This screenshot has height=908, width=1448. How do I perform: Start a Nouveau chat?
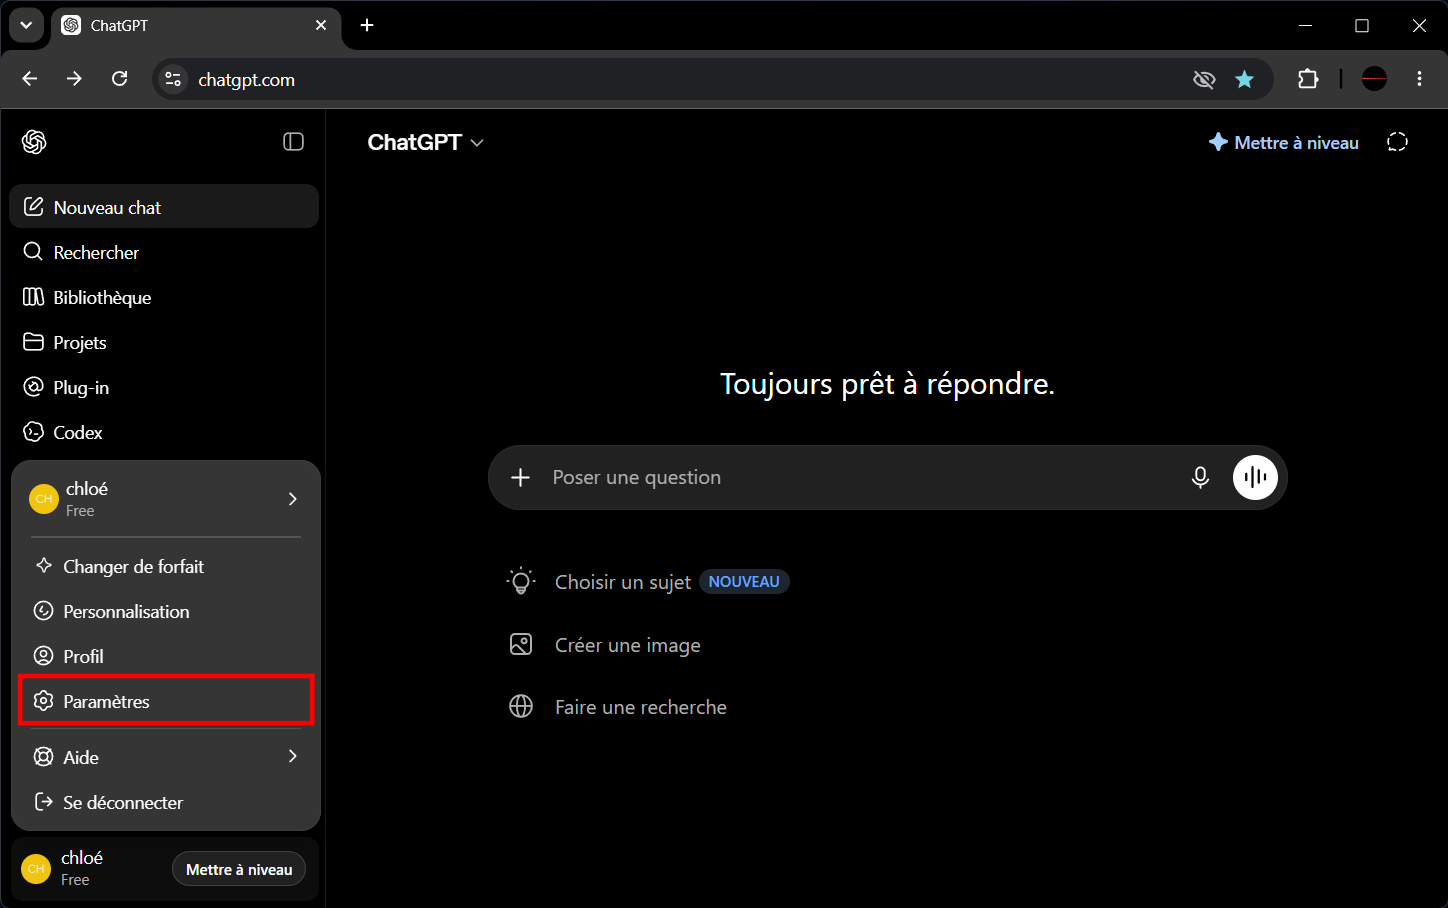coord(164,207)
